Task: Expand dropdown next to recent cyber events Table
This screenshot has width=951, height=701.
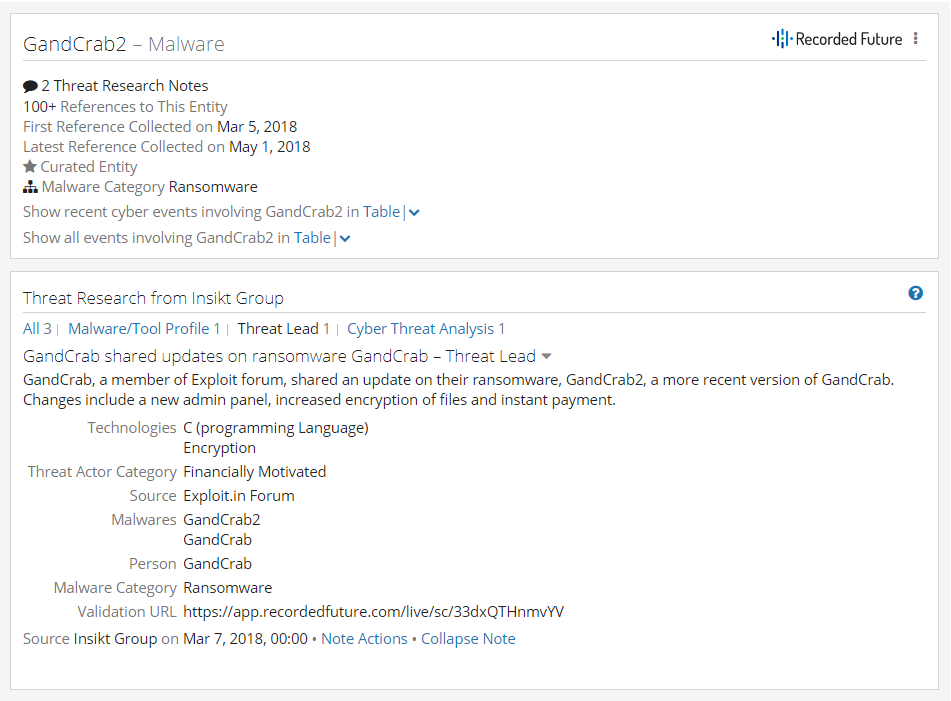Action: coord(414,212)
